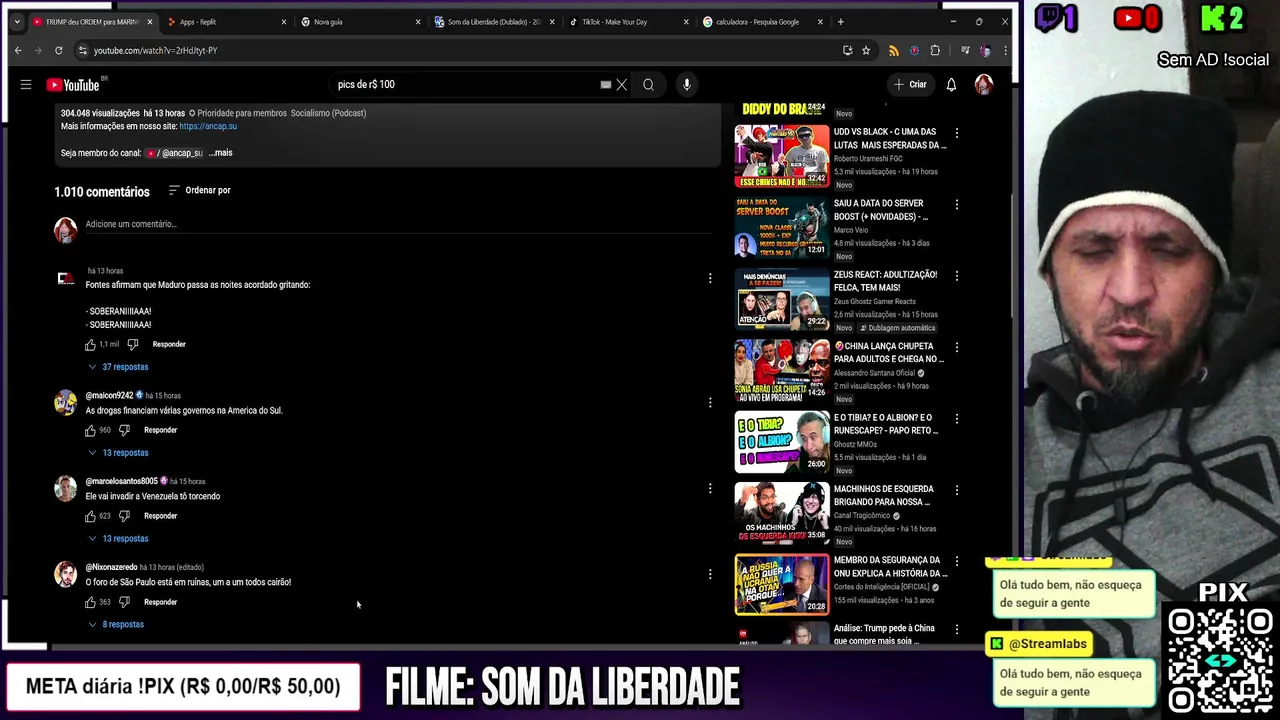Expand 37 respostas replies
Screen dimensions: 1280x720
(117, 367)
